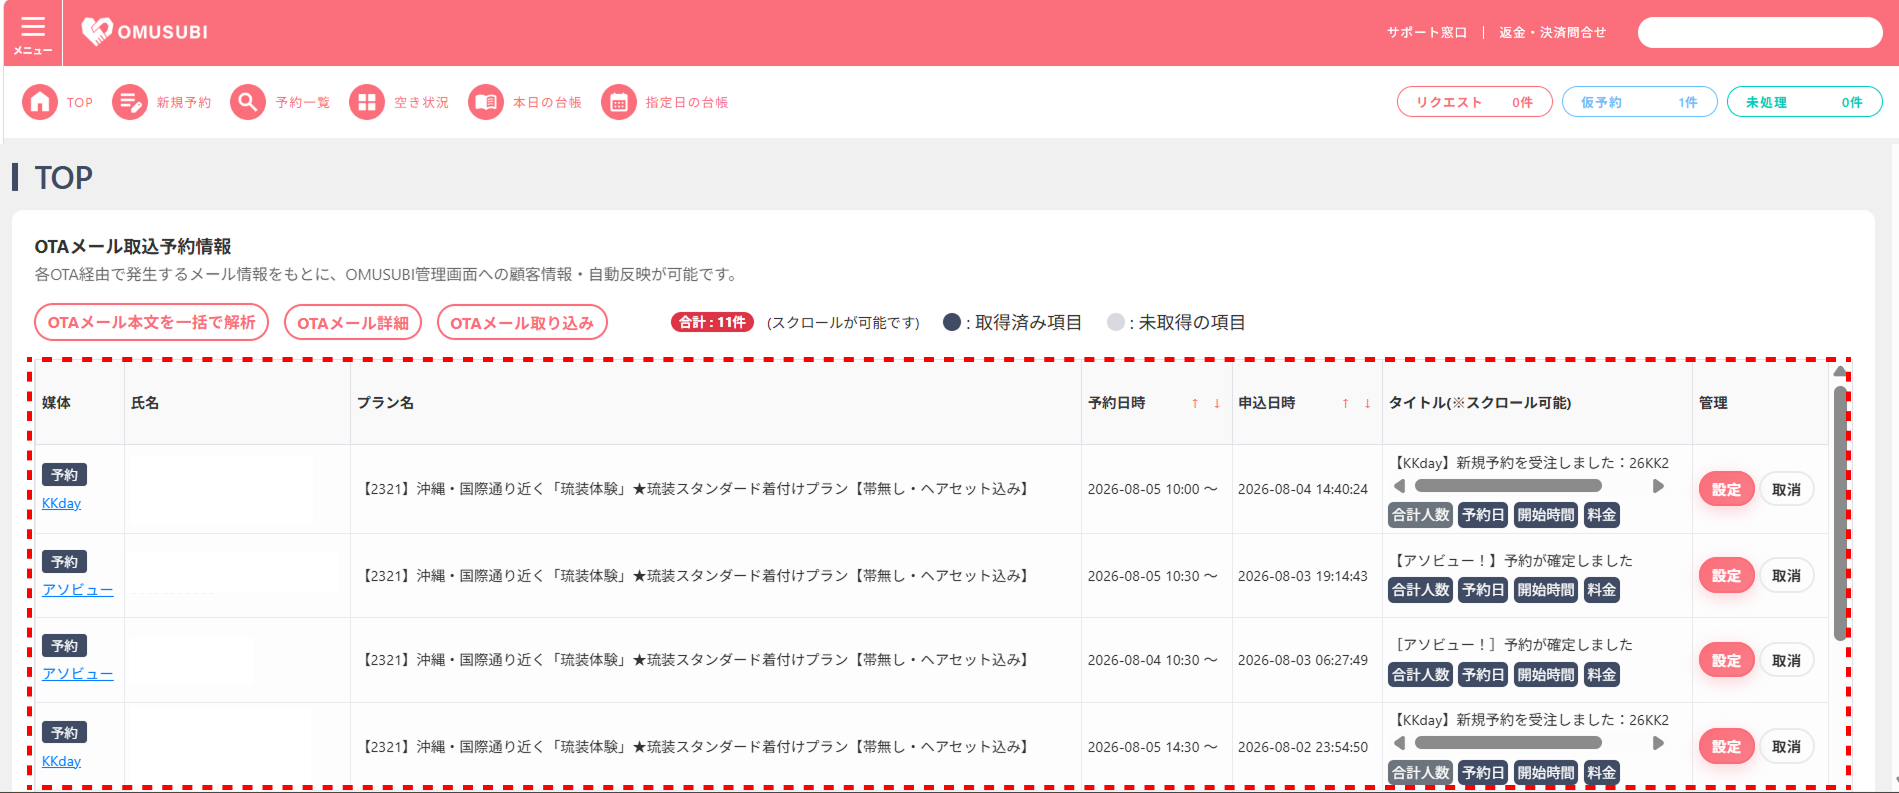Open アソビュー link in 06:27:49 row
This screenshot has height=793, width=1899.
tap(78, 673)
